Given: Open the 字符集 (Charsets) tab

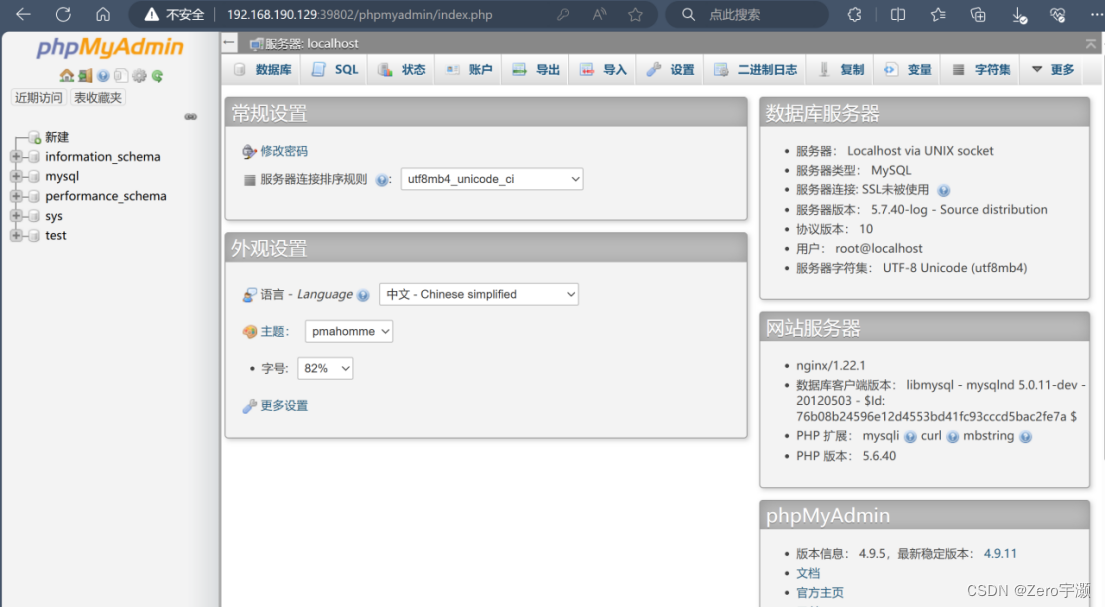Looking at the screenshot, I should coord(981,69).
